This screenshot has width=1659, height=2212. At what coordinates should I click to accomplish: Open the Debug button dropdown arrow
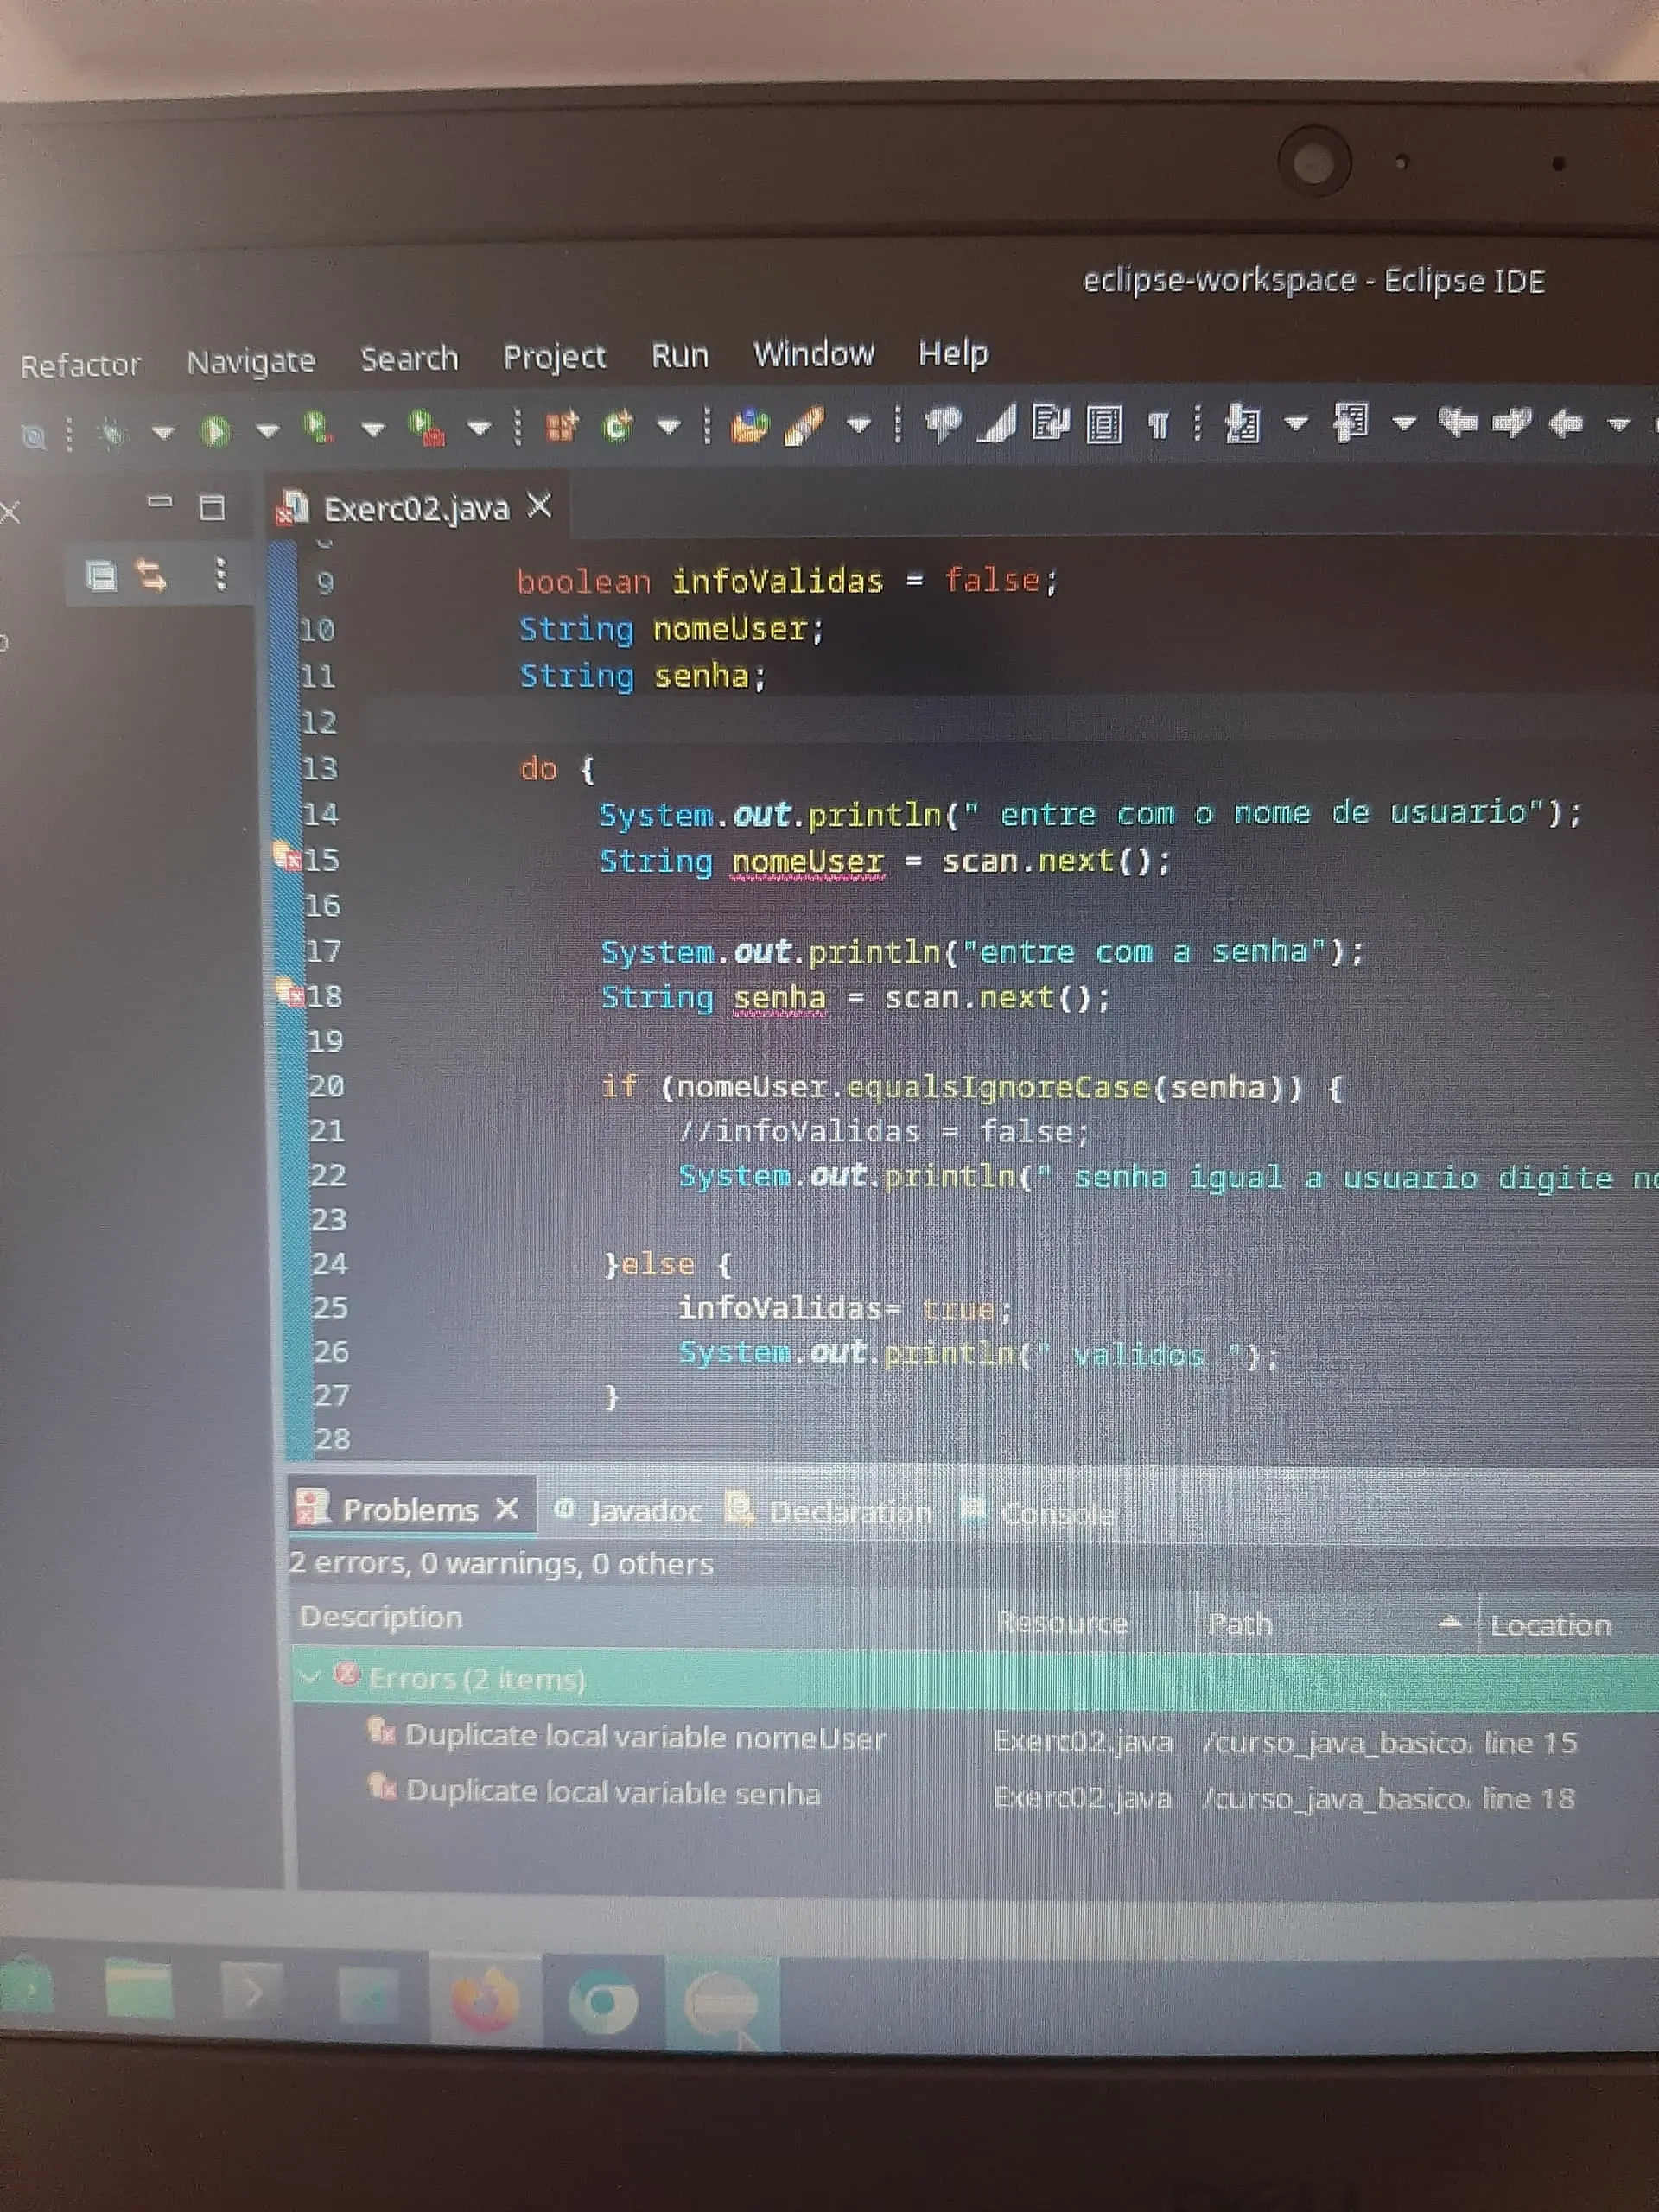point(163,432)
